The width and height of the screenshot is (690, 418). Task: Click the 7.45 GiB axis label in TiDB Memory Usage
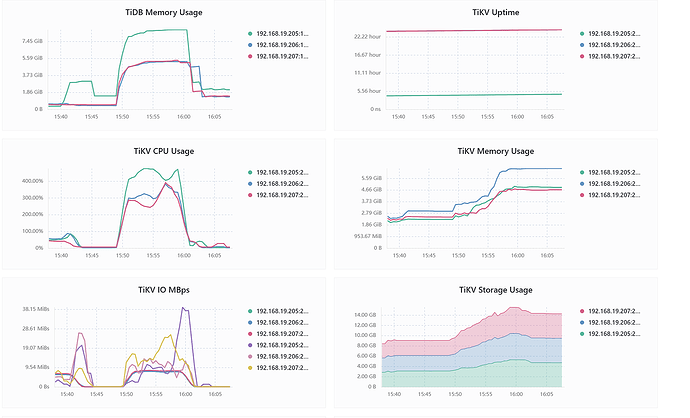click(32, 41)
